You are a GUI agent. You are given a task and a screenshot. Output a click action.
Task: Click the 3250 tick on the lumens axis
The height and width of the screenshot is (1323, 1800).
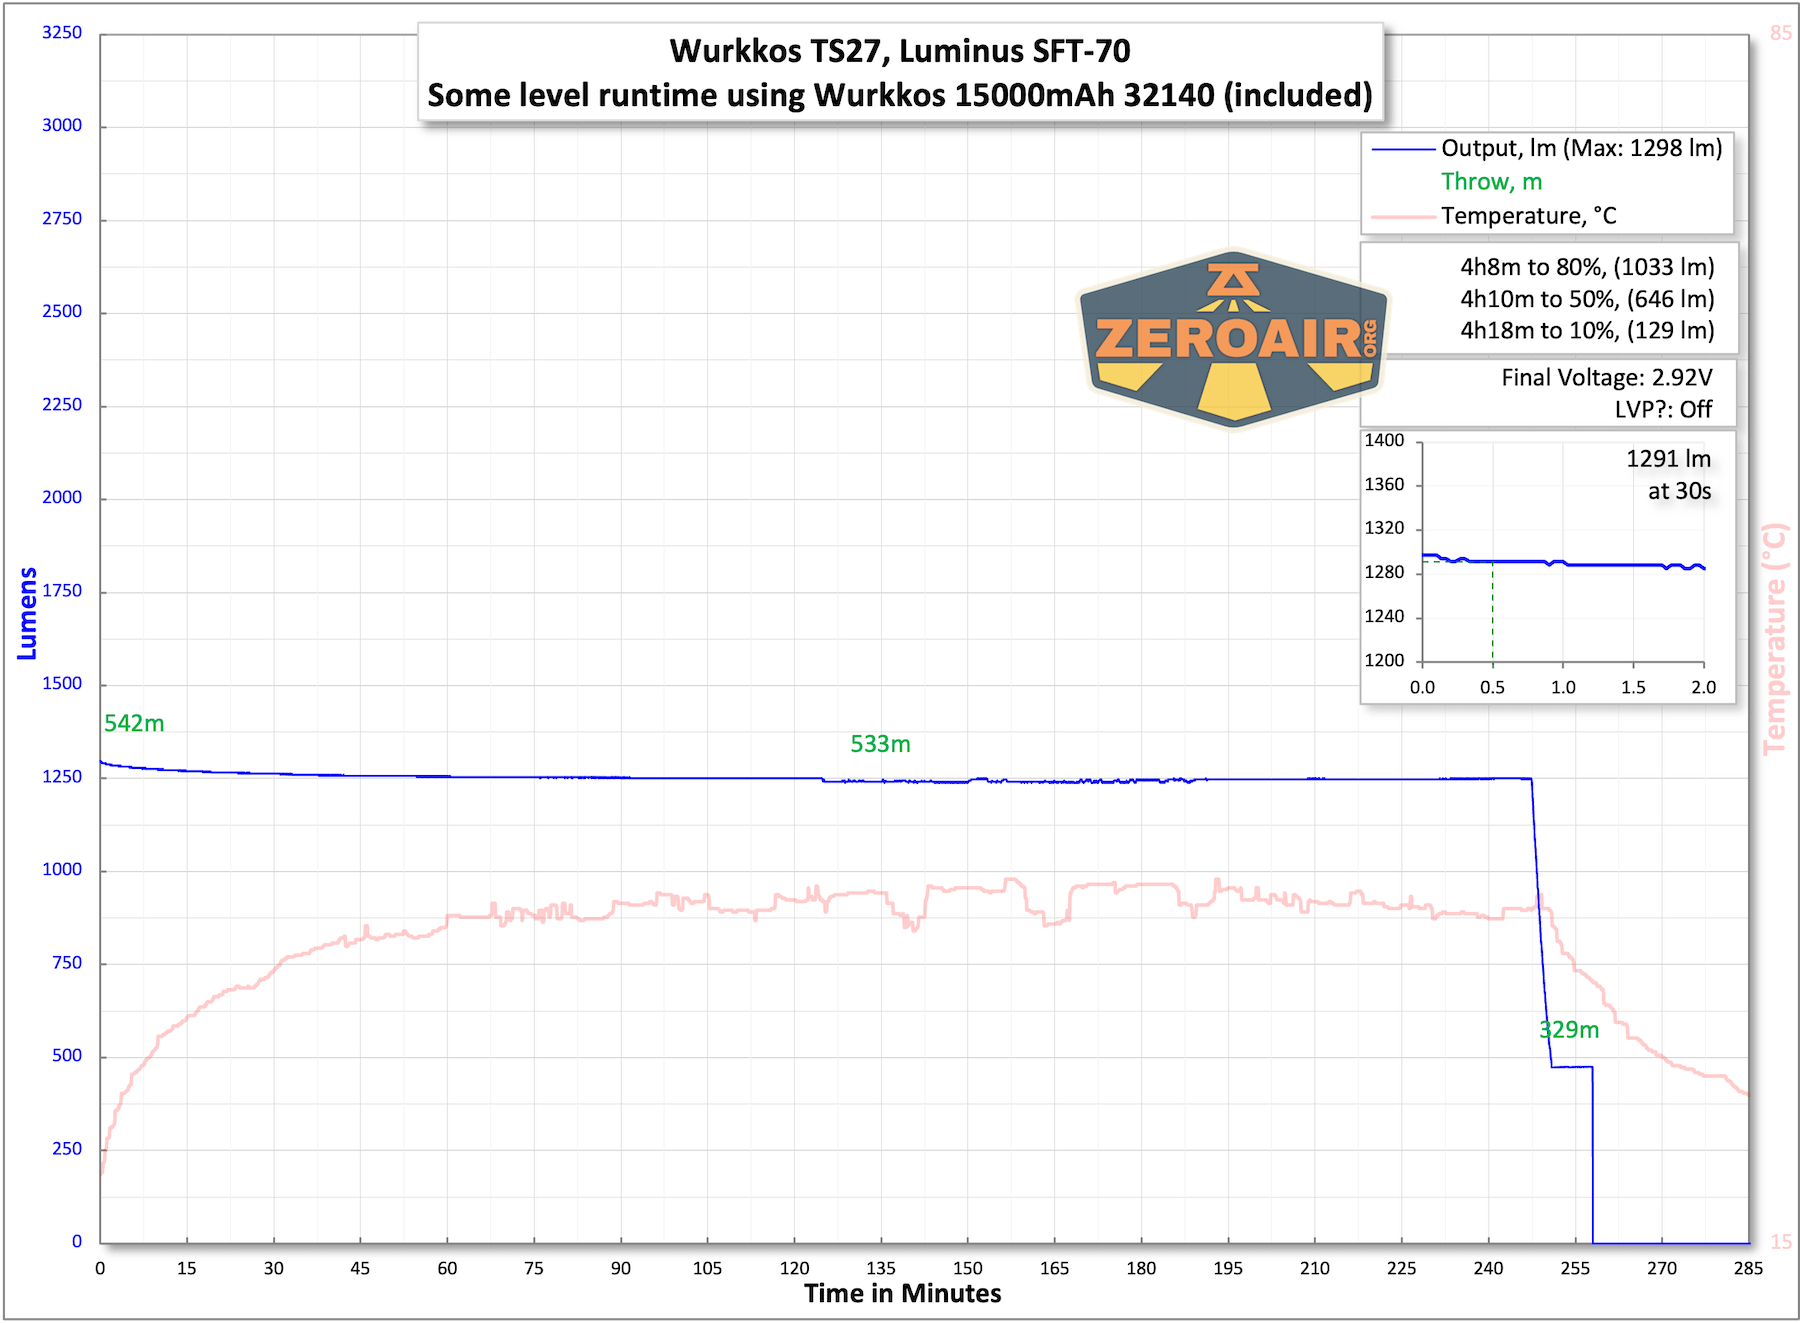(62, 32)
